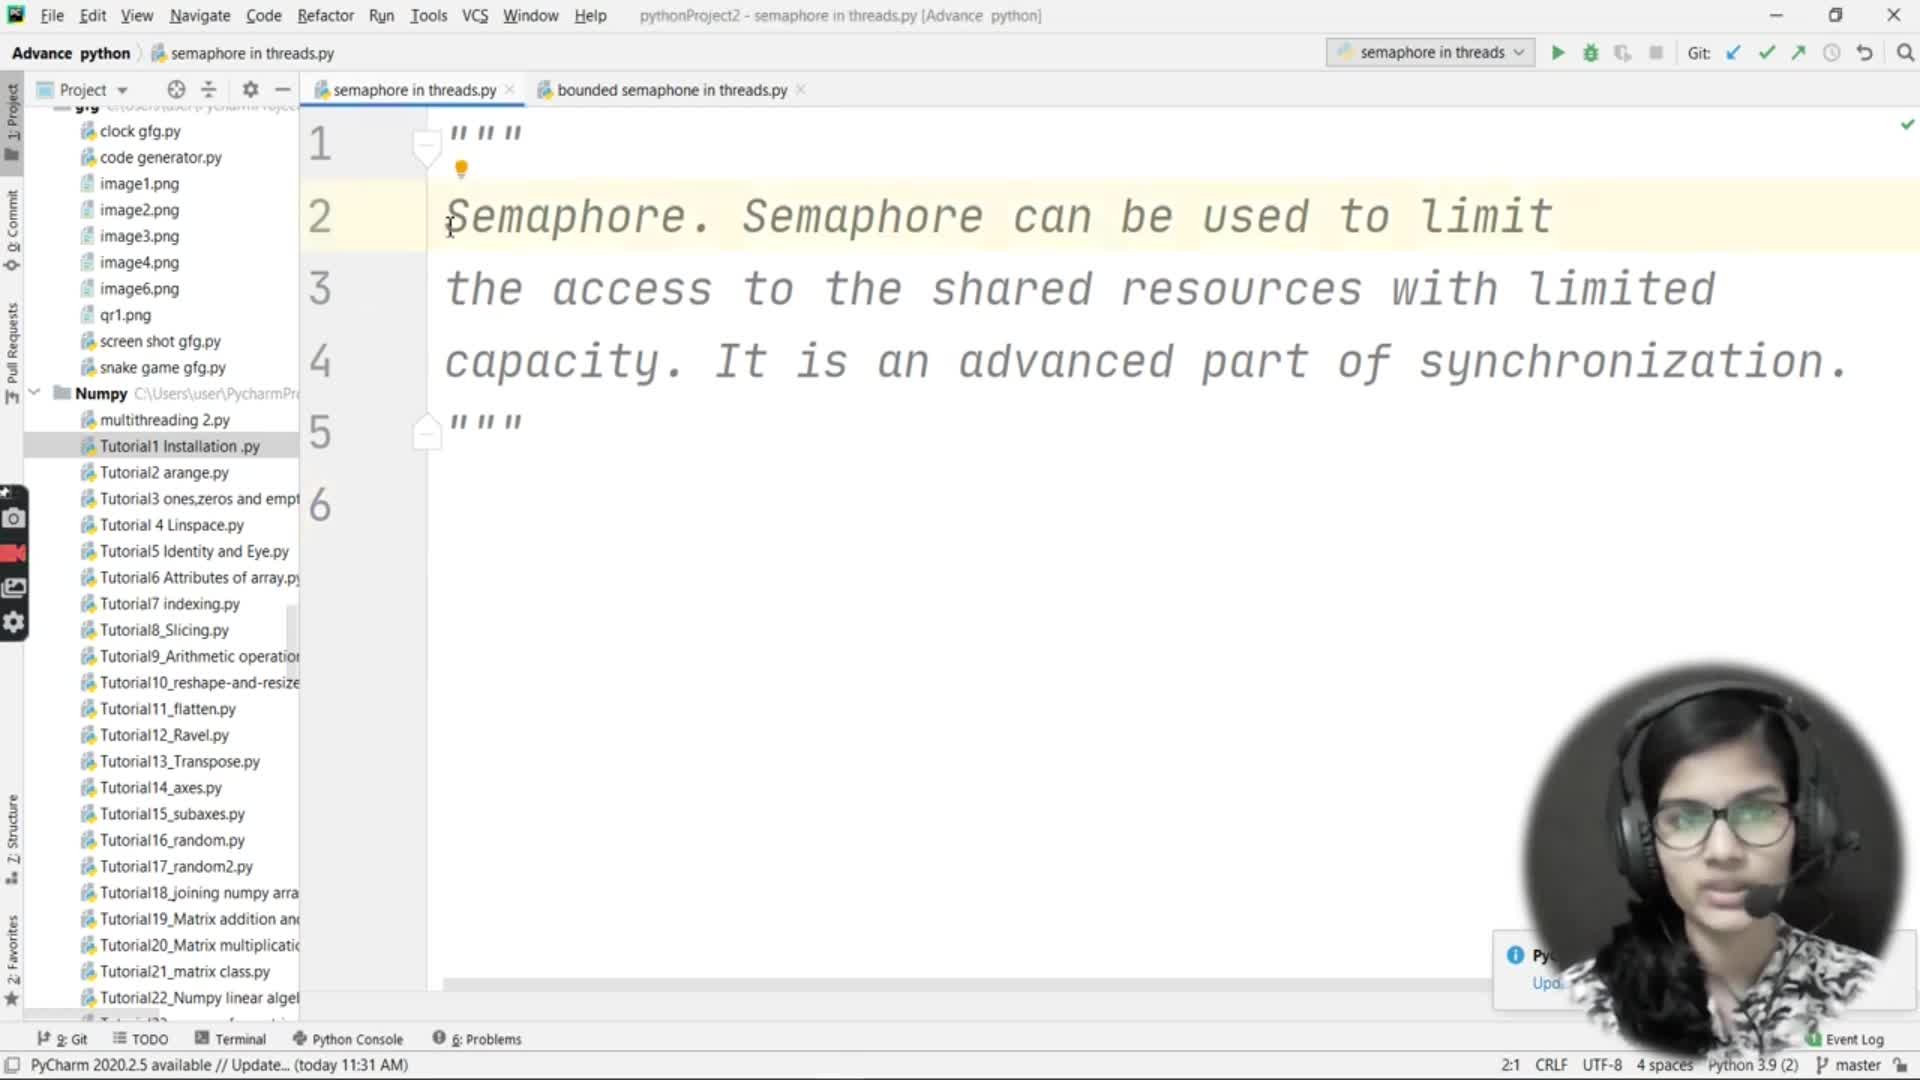Screen dimensions: 1920x1080
Task: Run with coverage icon in toolbar
Action: pyautogui.click(x=1623, y=53)
